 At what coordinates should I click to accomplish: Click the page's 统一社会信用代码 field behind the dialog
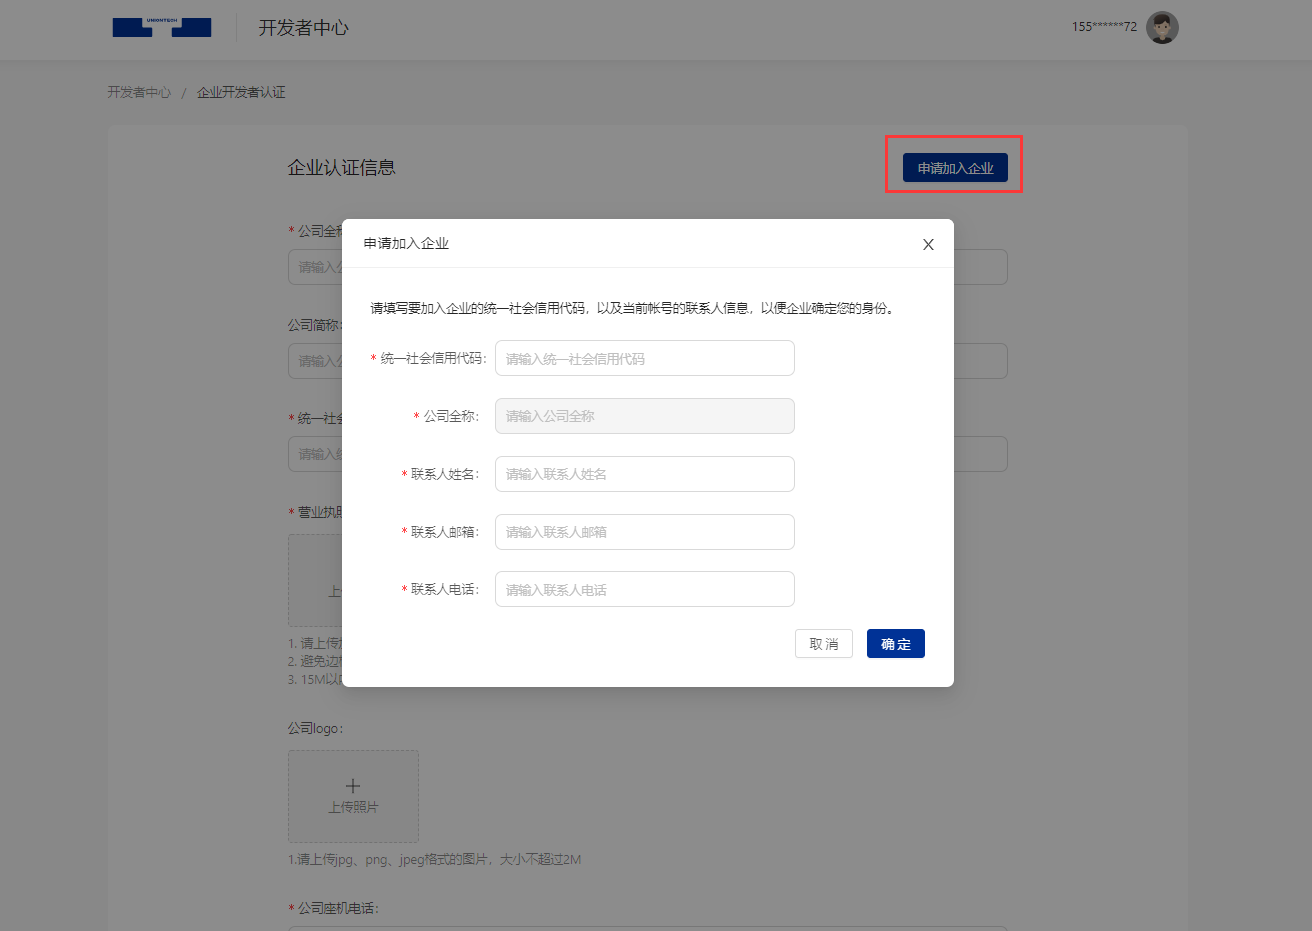tap(980, 454)
